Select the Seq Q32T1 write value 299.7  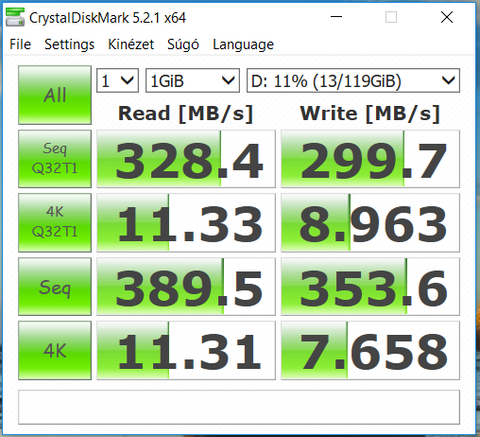pyautogui.click(x=370, y=159)
